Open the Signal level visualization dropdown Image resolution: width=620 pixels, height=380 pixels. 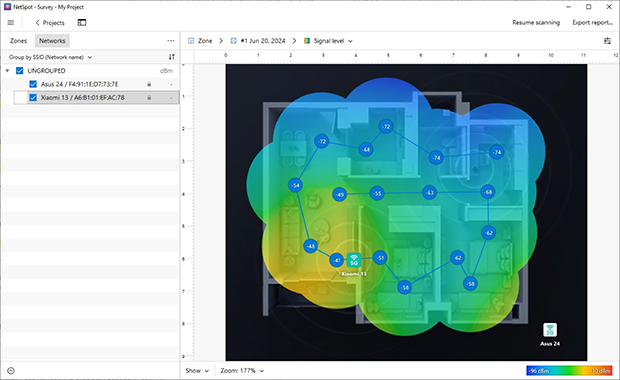click(x=328, y=41)
